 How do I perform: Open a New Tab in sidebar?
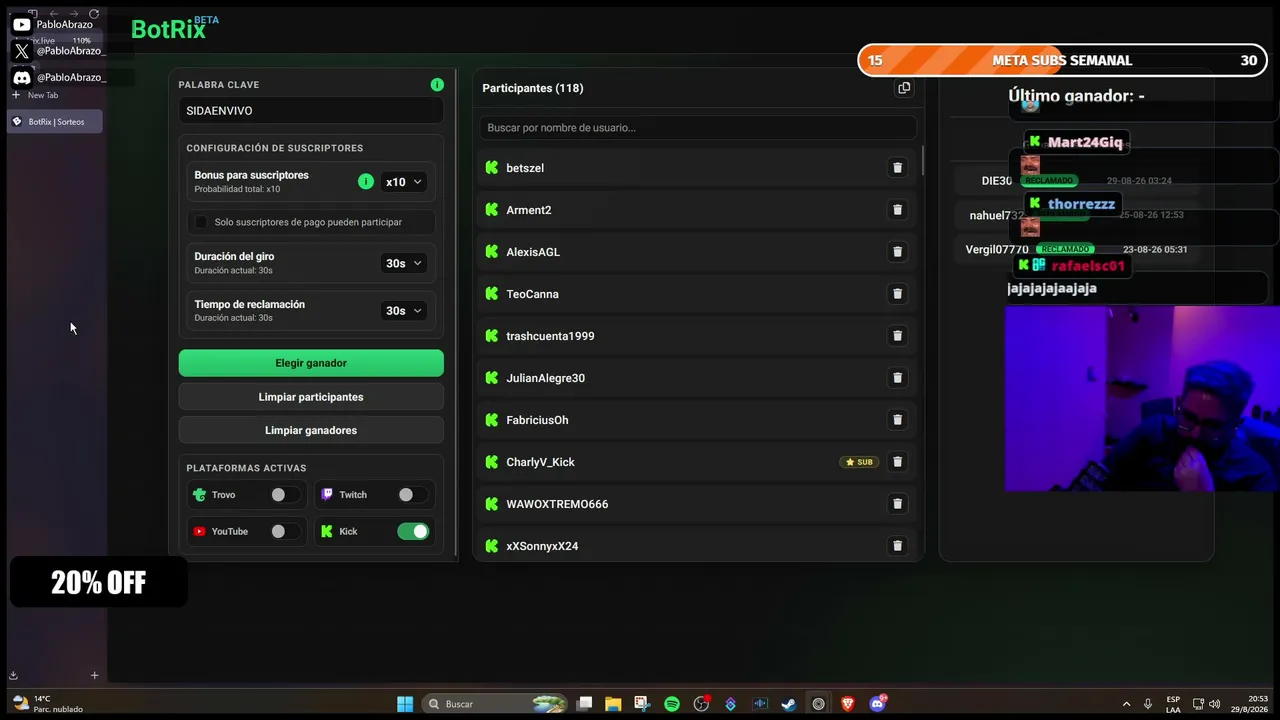tap(35, 95)
